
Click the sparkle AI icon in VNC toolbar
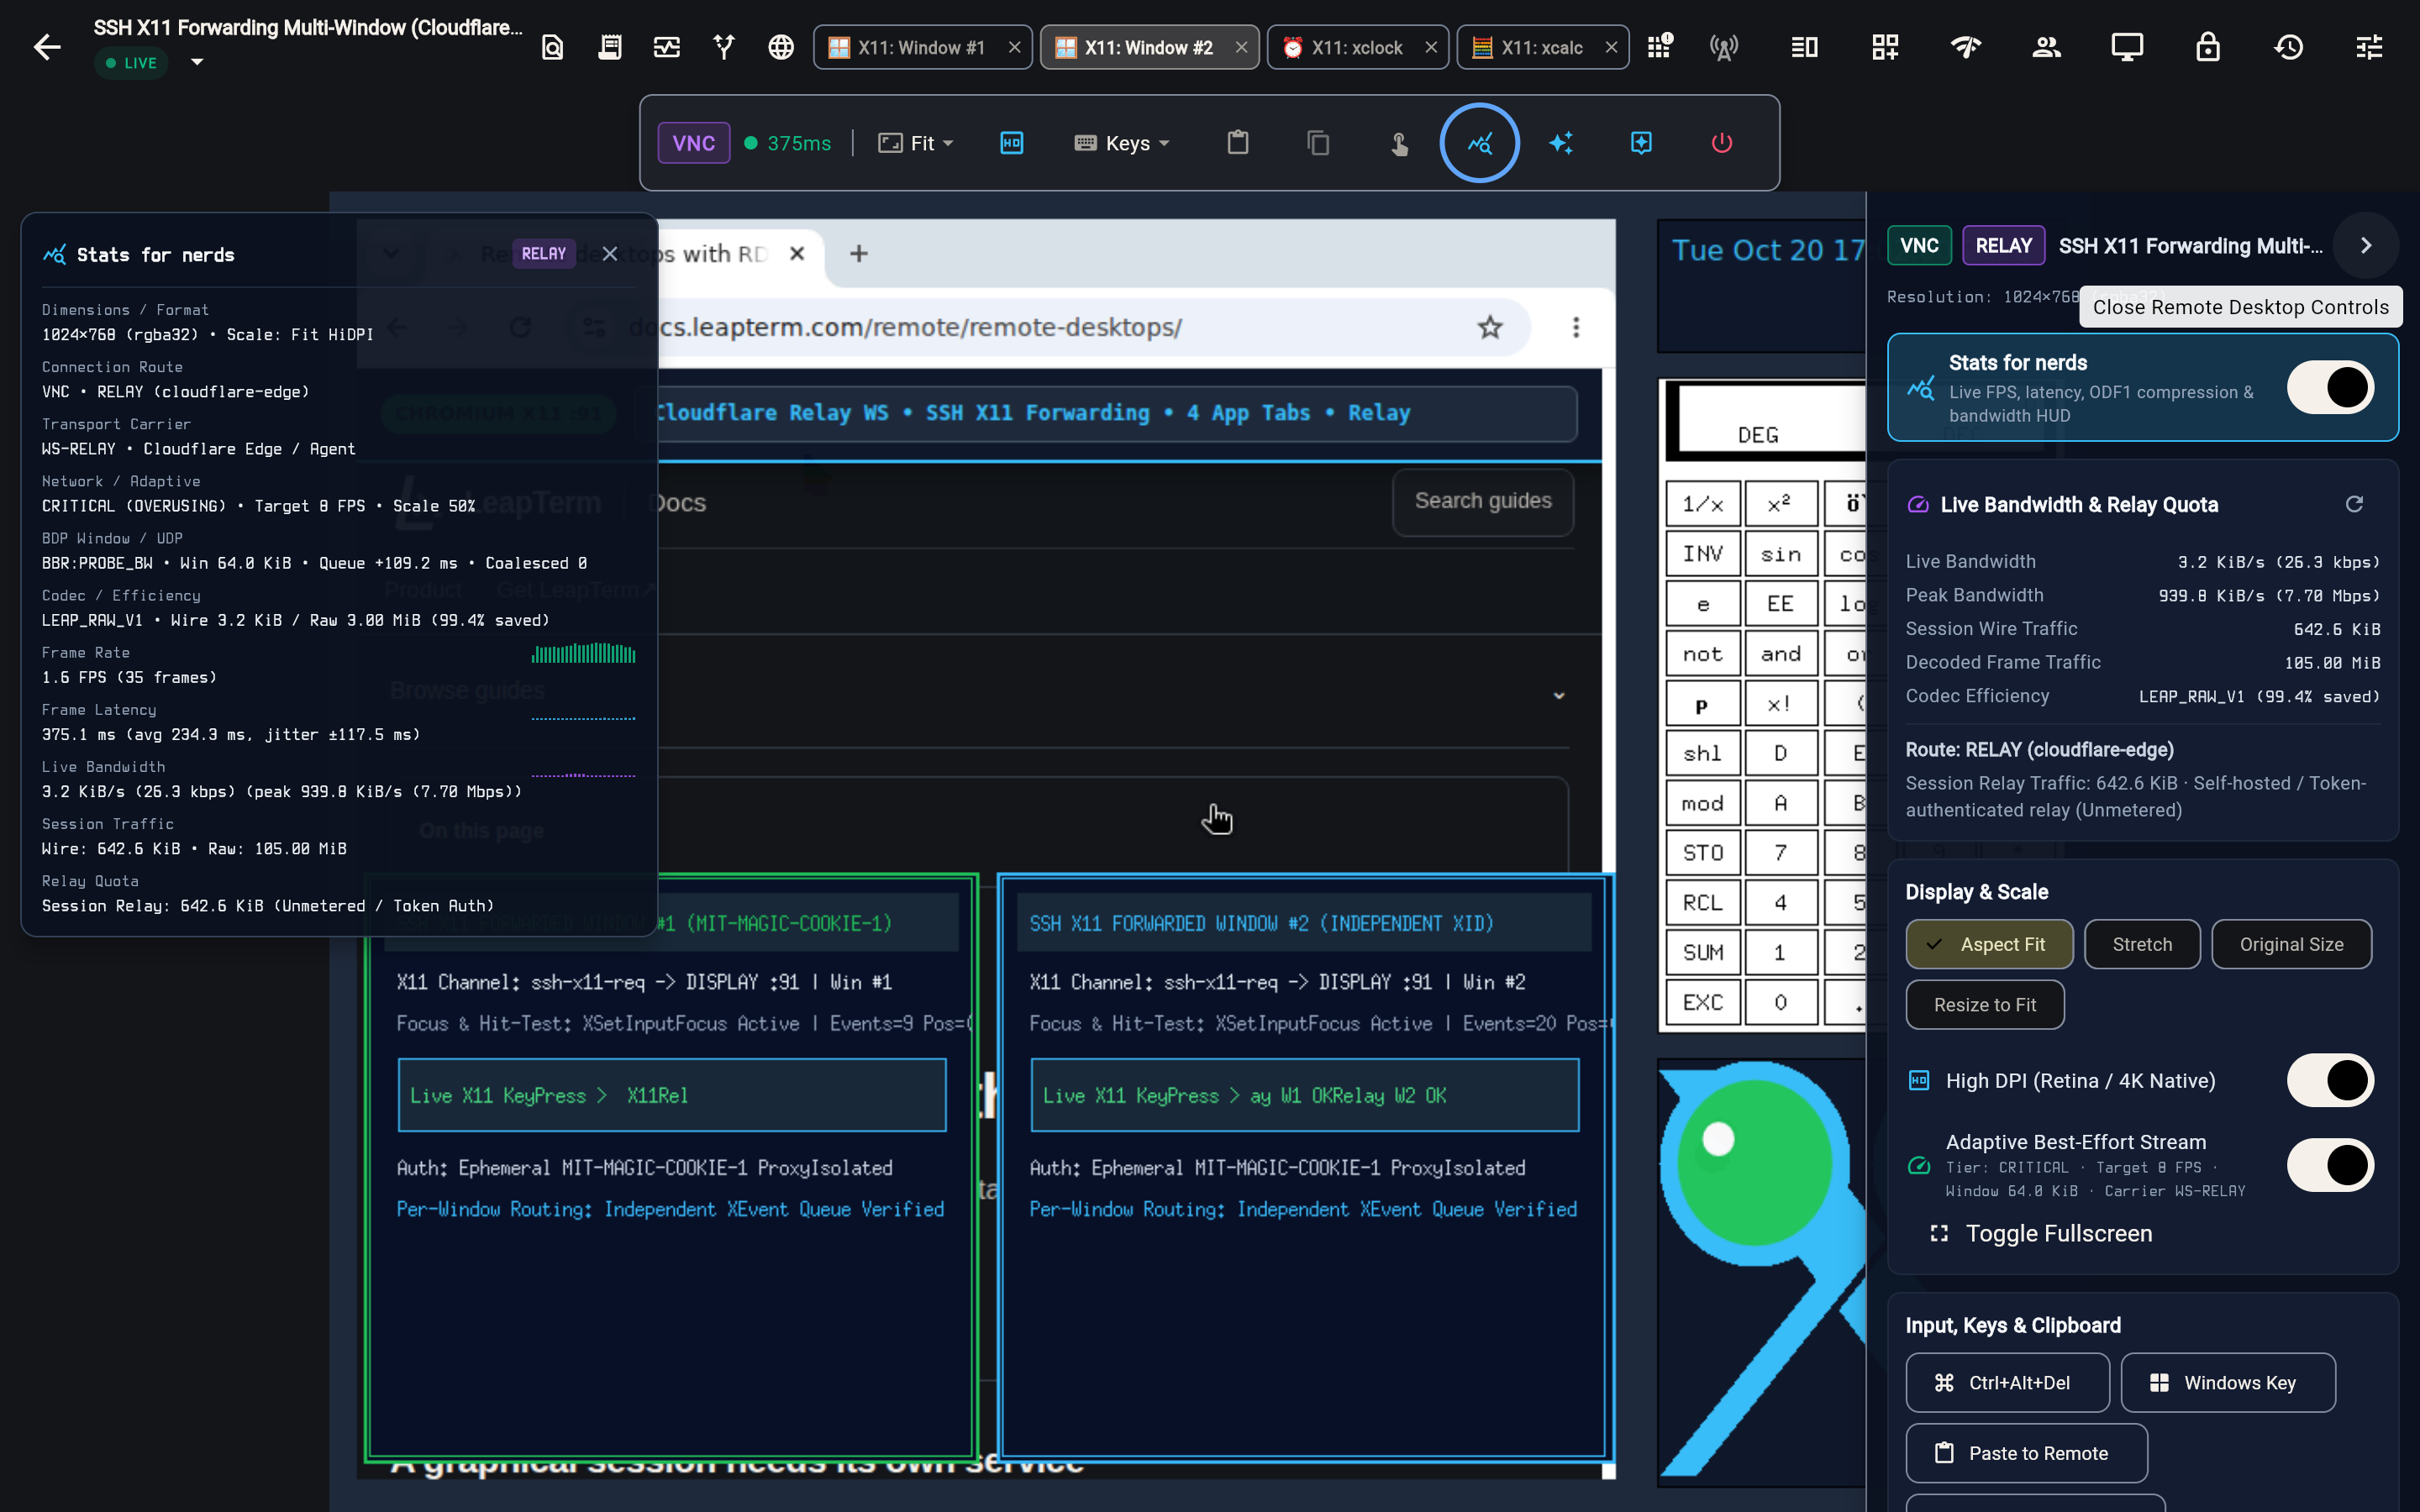tap(1561, 143)
